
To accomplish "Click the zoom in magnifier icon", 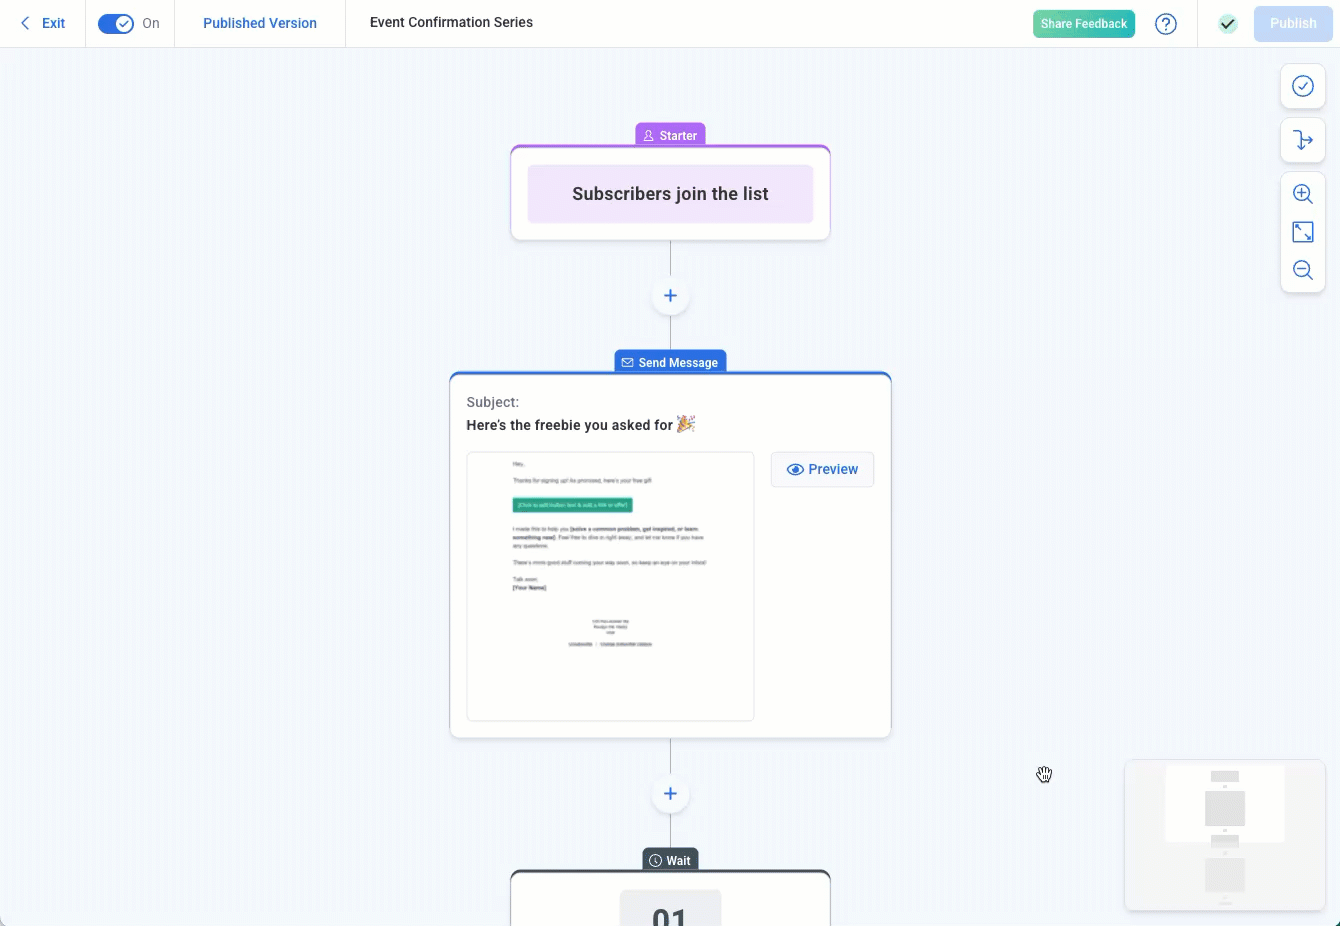I will tap(1302, 194).
